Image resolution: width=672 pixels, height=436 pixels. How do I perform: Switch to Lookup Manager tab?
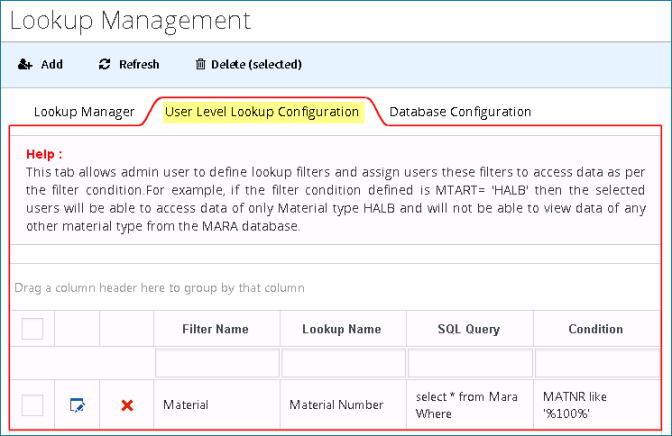(x=84, y=112)
